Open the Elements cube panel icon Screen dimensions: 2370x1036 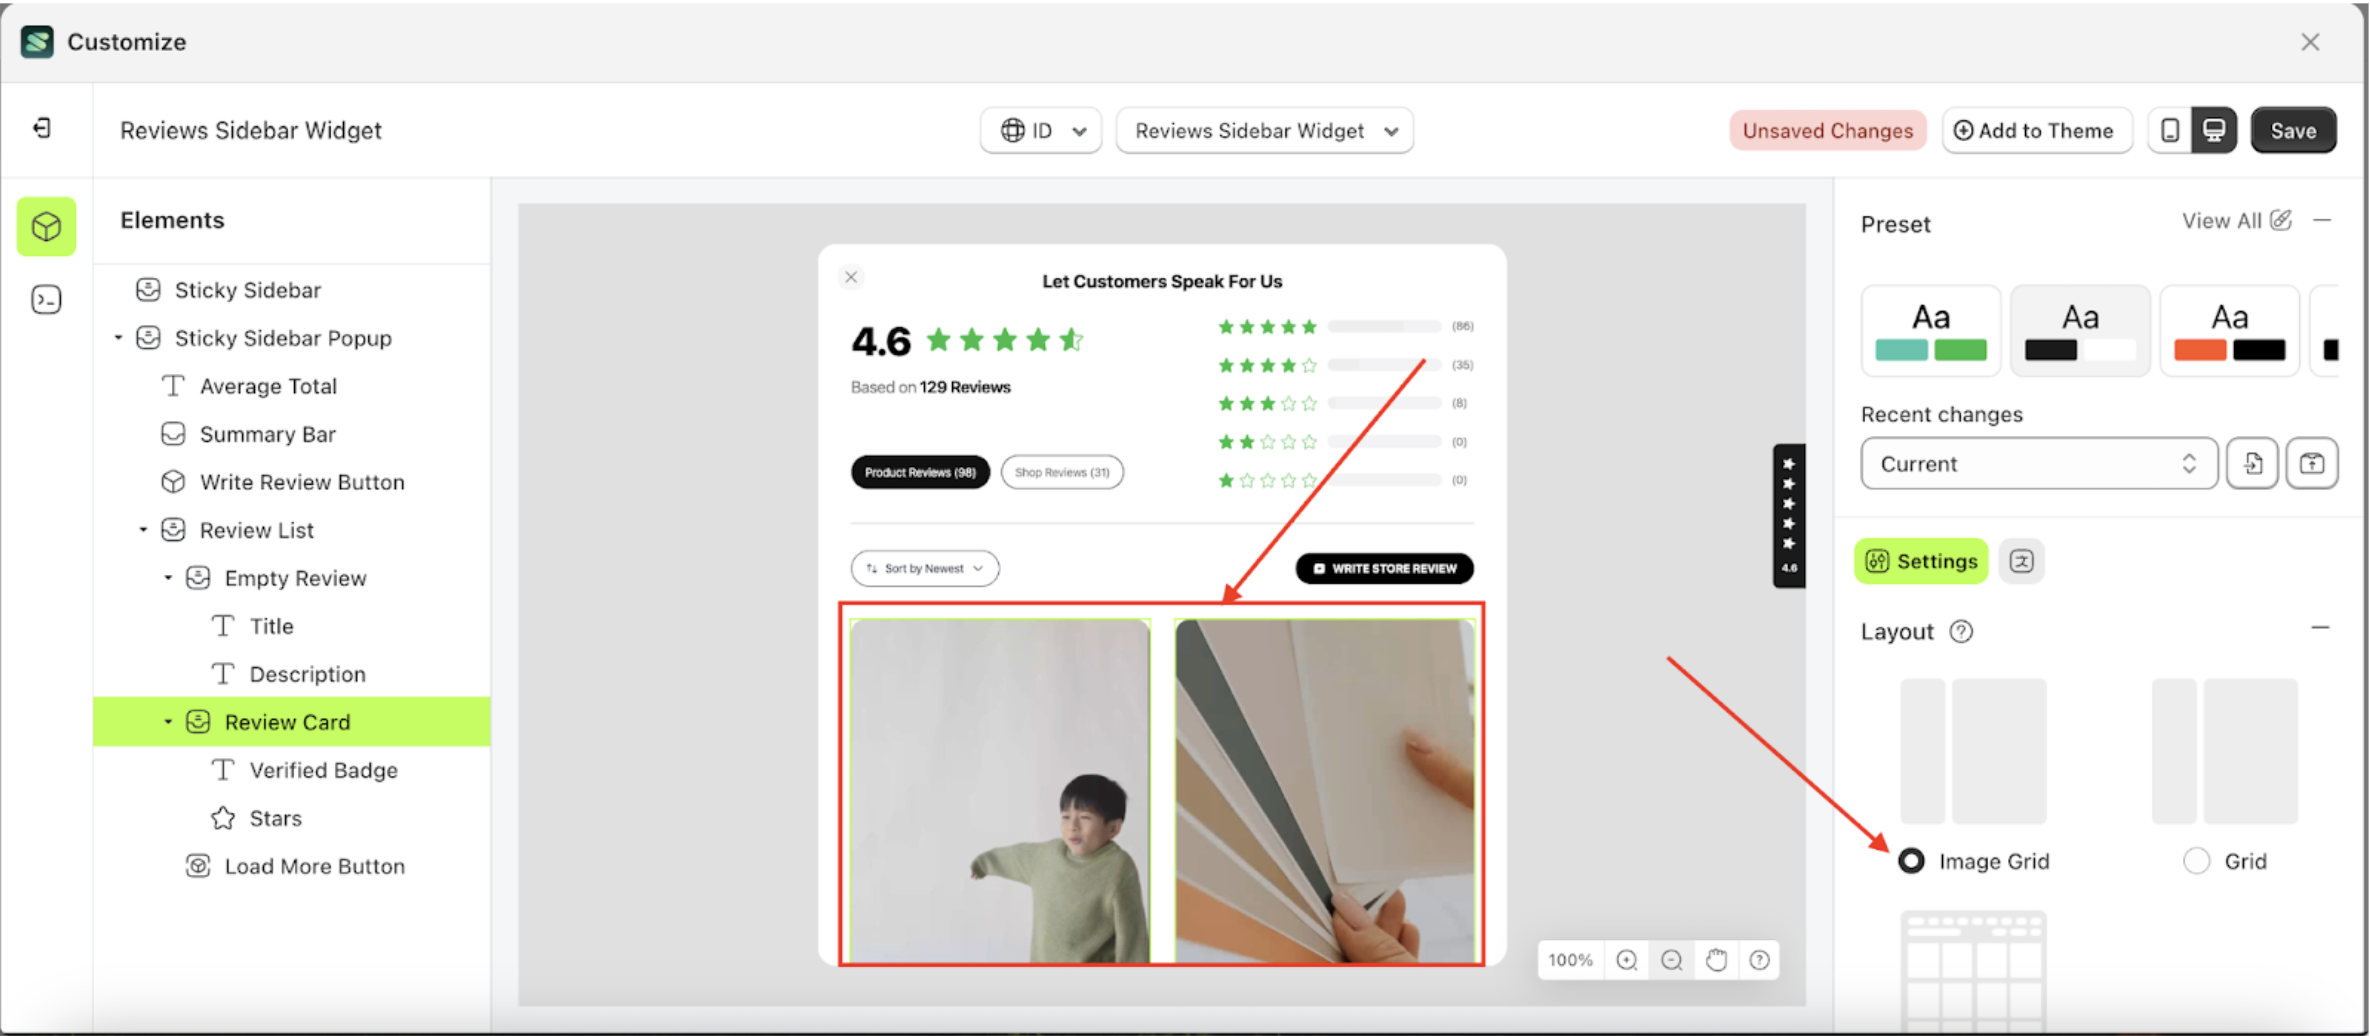click(x=46, y=226)
